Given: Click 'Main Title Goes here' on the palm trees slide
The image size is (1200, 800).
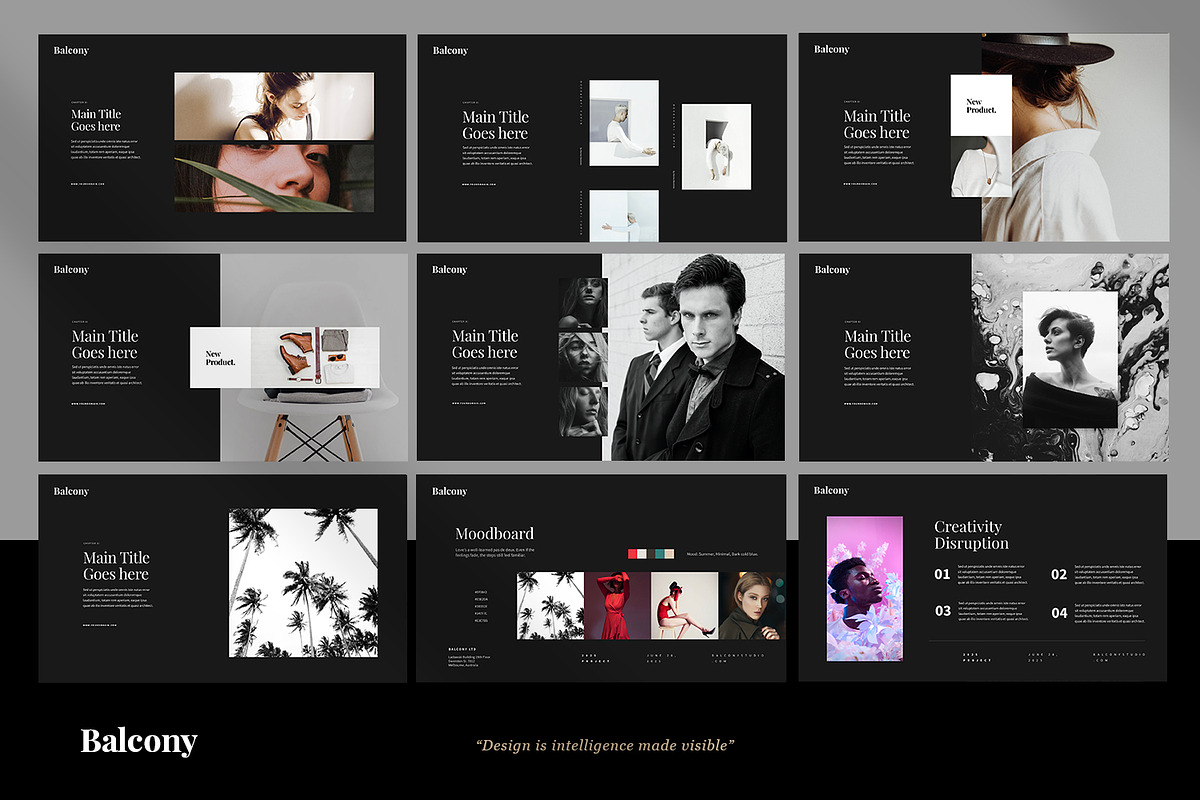Looking at the screenshot, I should 116,566.
